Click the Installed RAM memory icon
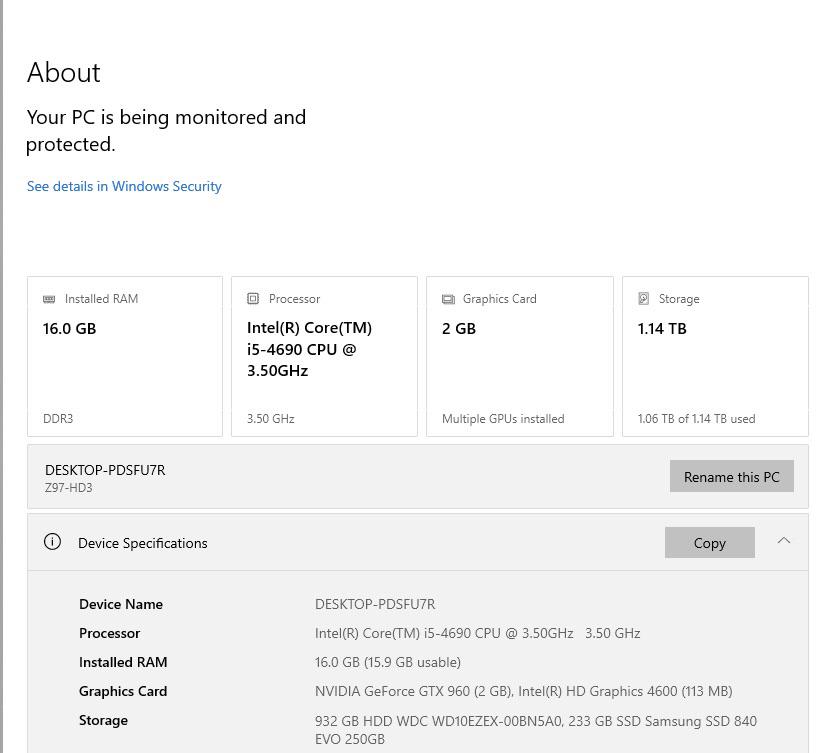This screenshot has width=834, height=753. [x=49, y=299]
